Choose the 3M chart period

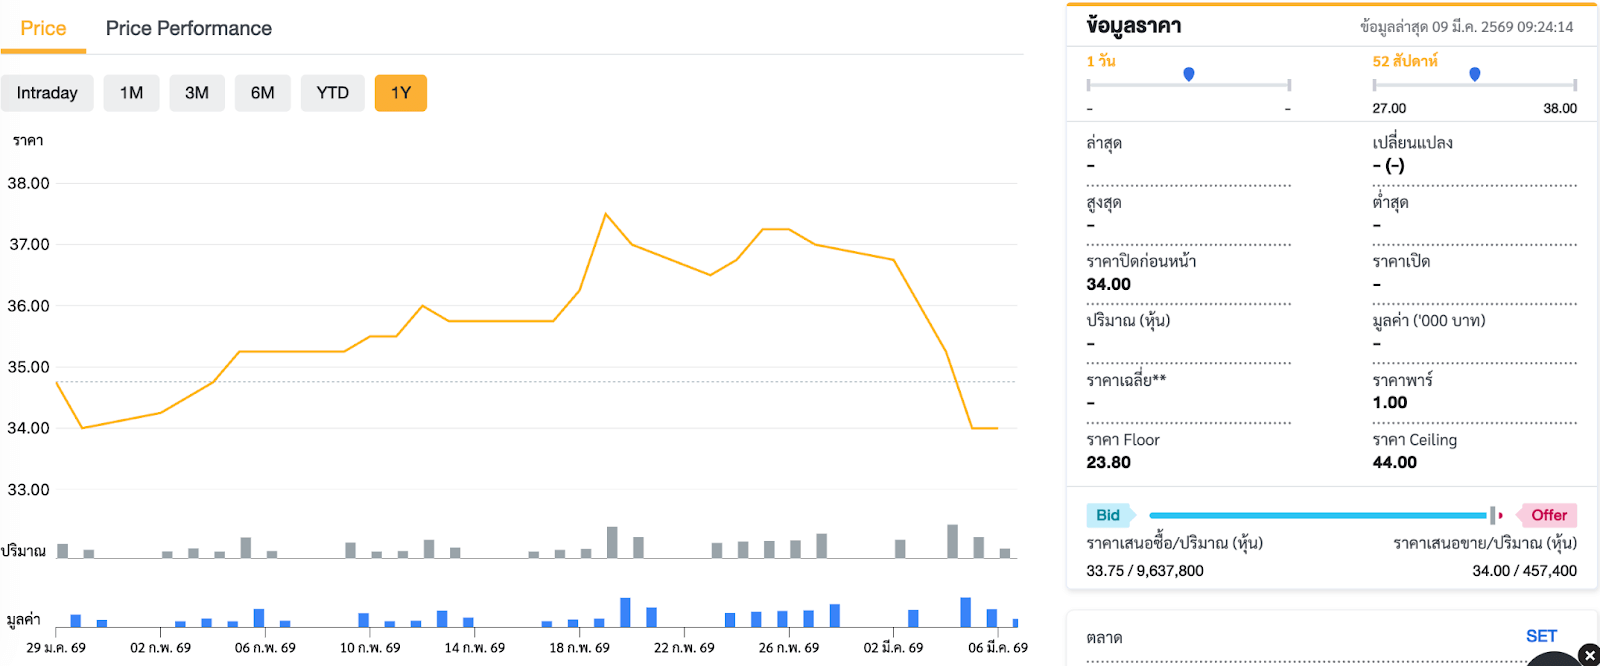(197, 93)
